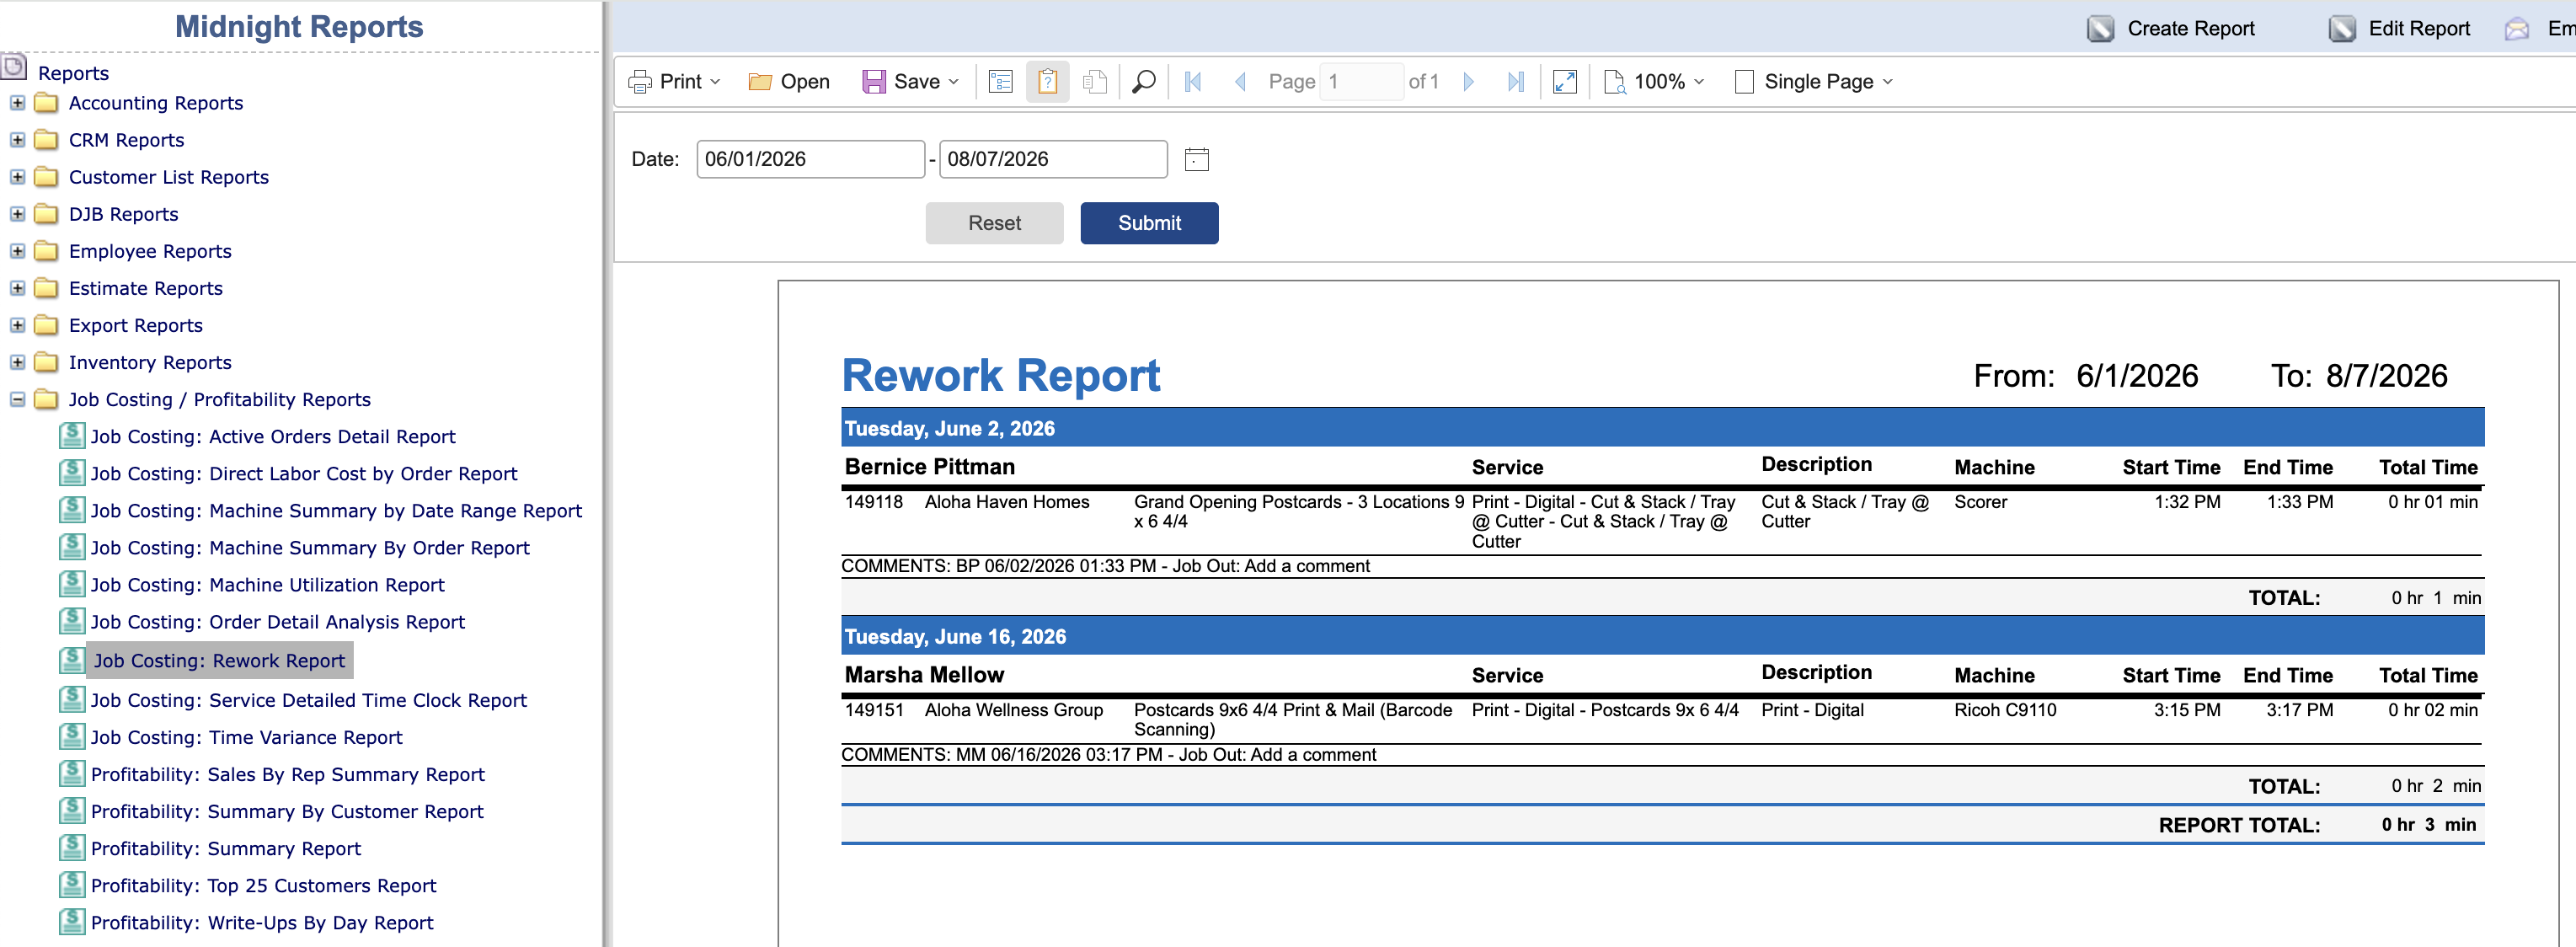Expand the Customer List Reports folder
This screenshot has width=2576, height=947.
tap(17, 177)
